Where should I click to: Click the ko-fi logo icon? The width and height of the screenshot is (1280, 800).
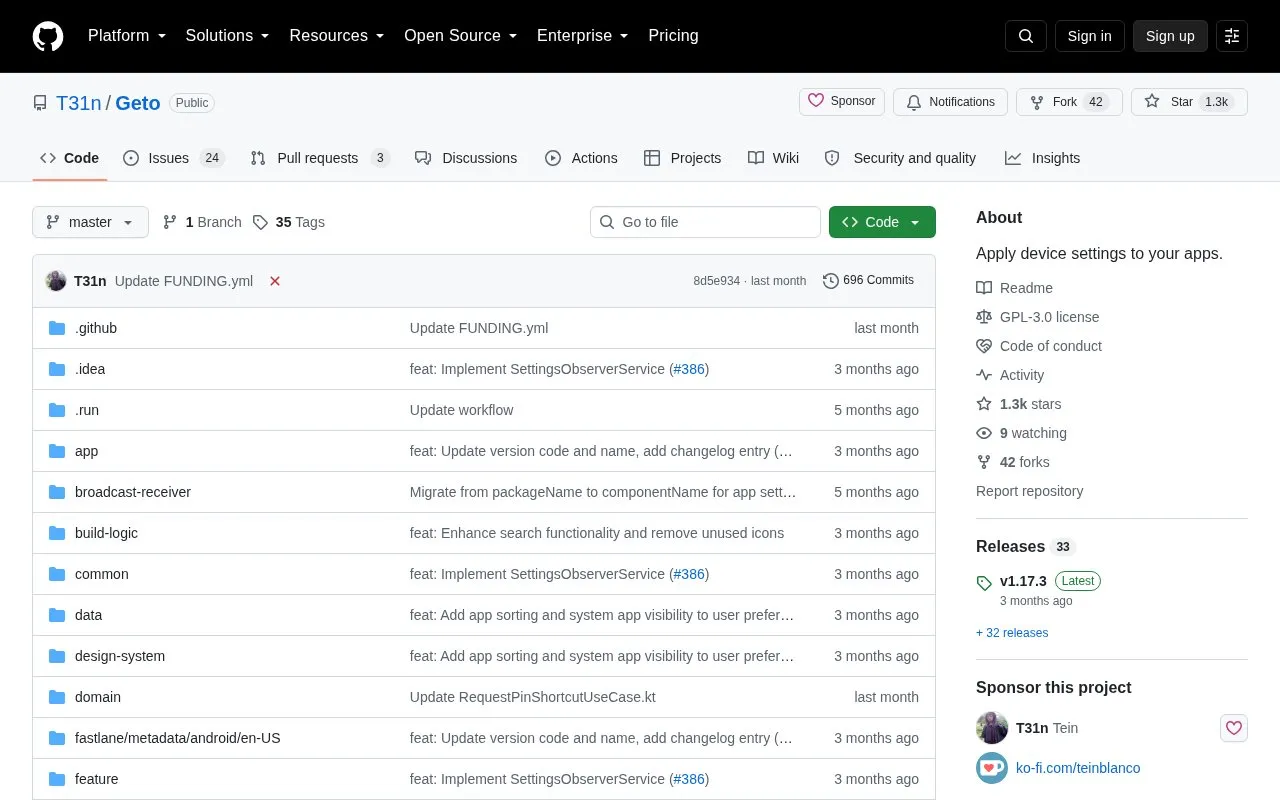pyautogui.click(x=992, y=768)
